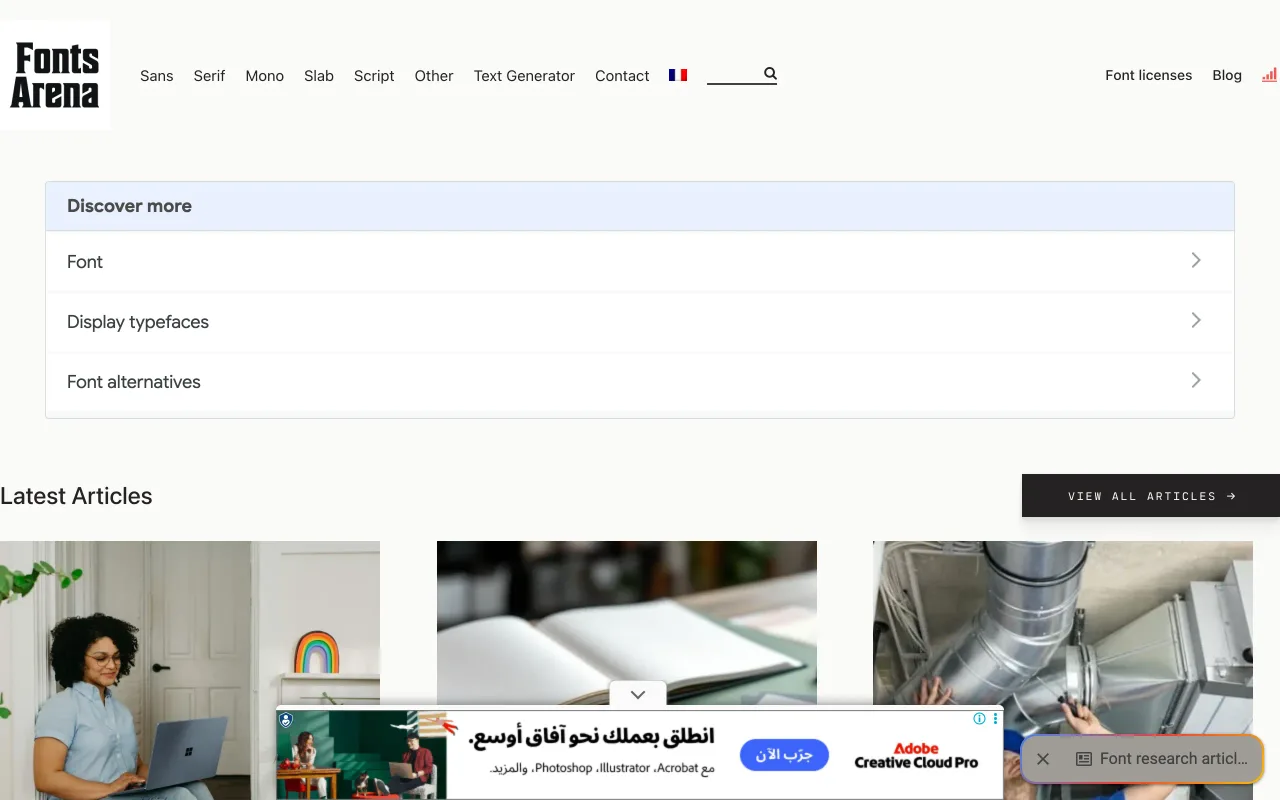Go to the Other fonts category
Viewport: 1280px width, 800px height.
[434, 76]
